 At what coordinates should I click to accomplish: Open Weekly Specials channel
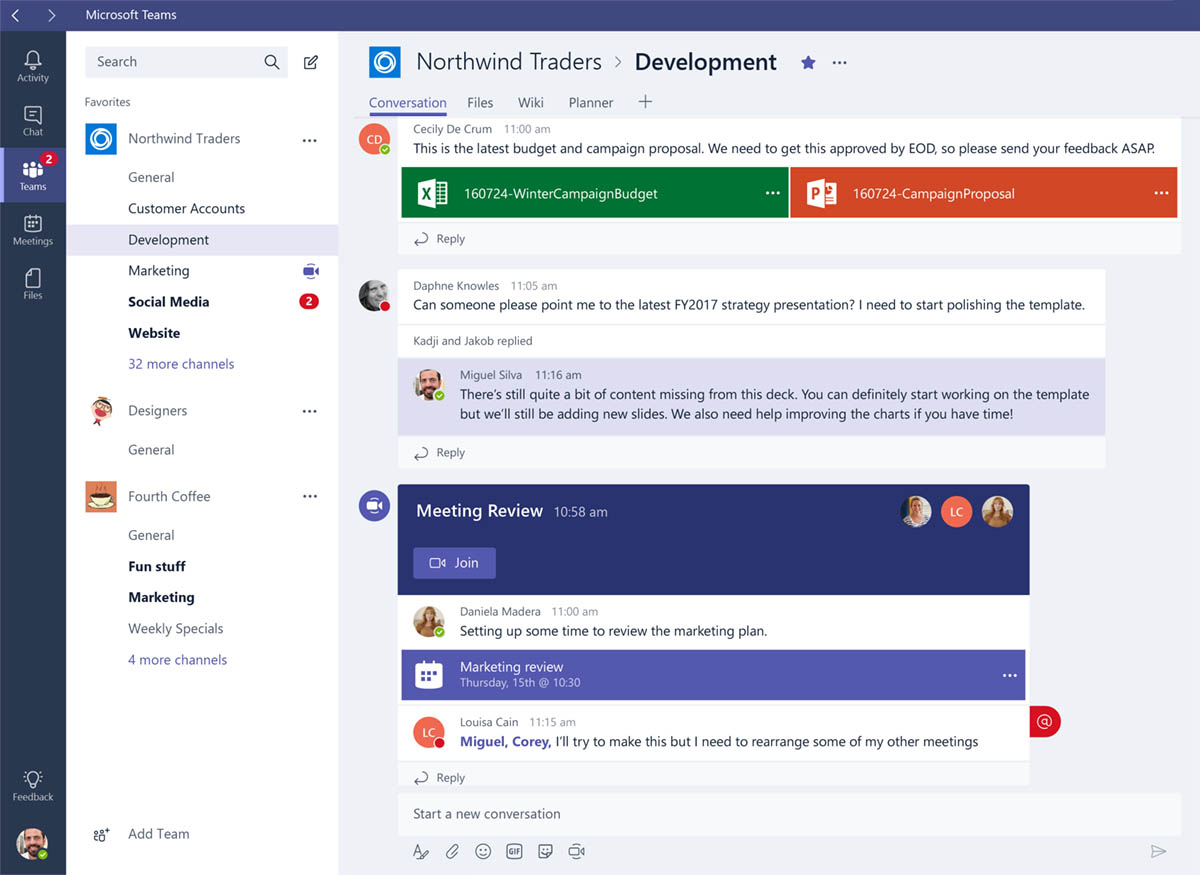pyautogui.click(x=175, y=629)
